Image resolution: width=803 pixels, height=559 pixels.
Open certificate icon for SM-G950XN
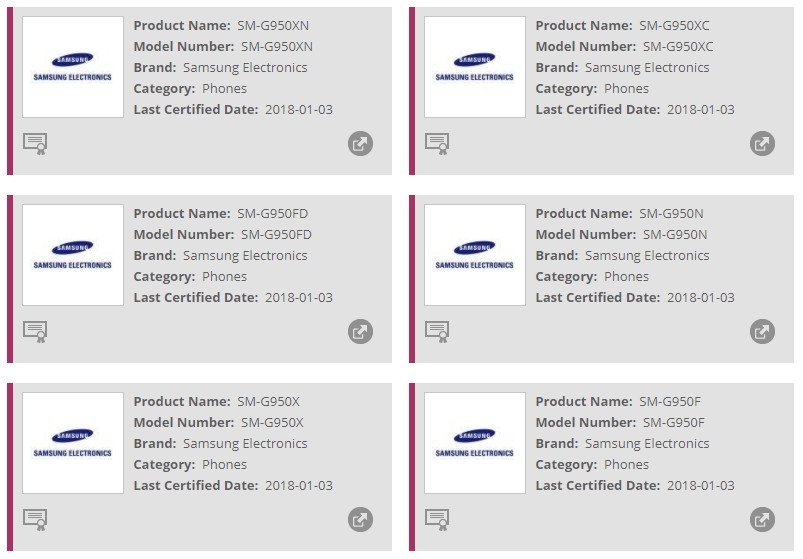(x=35, y=144)
